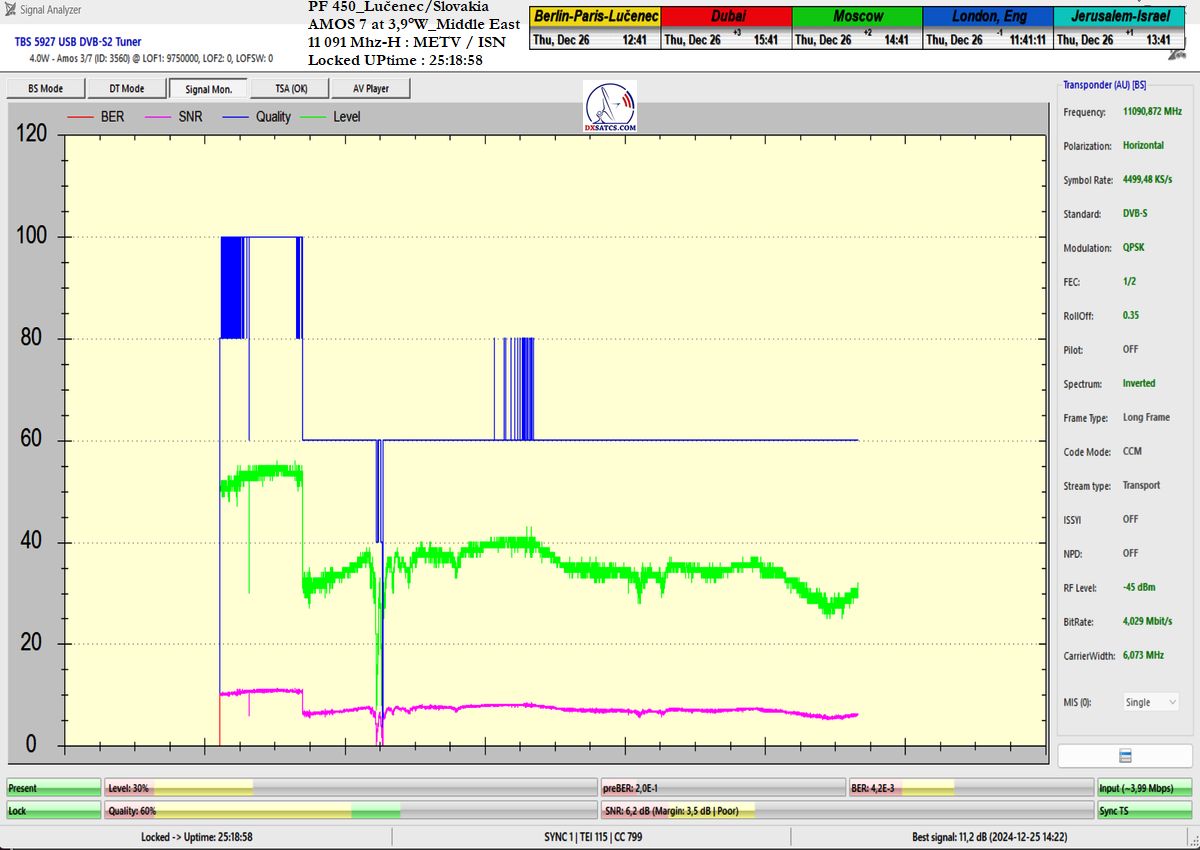Click the window resize grip at bottom corner
The height and width of the screenshot is (850, 1200).
(1192, 842)
